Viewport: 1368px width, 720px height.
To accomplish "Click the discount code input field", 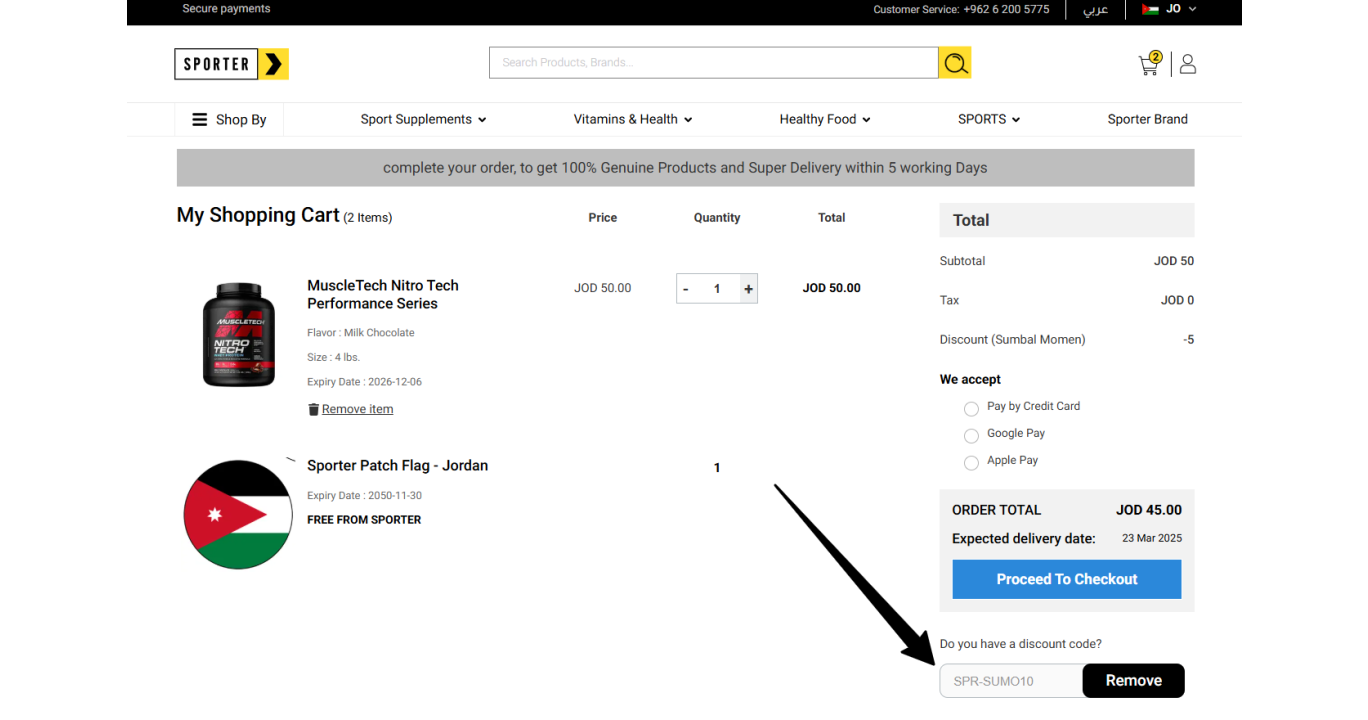I will tap(1011, 681).
